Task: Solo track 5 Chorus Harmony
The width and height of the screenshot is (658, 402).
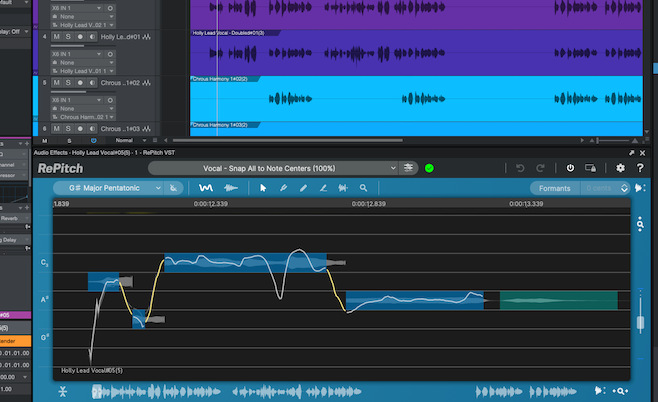Action: (x=68, y=83)
